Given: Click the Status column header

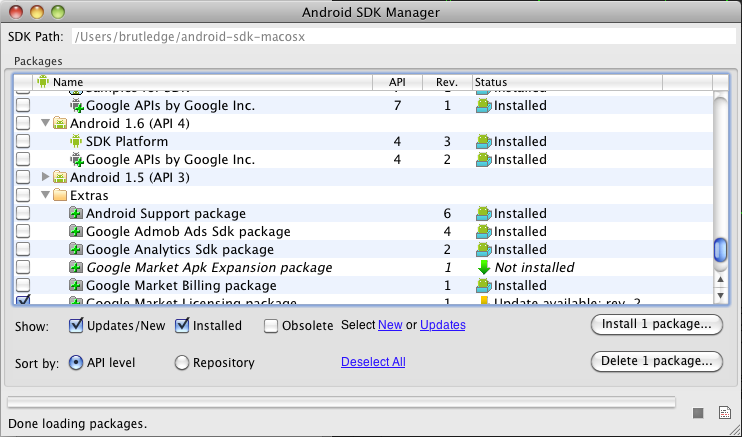Looking at the screenshot, I should [567, 82].
